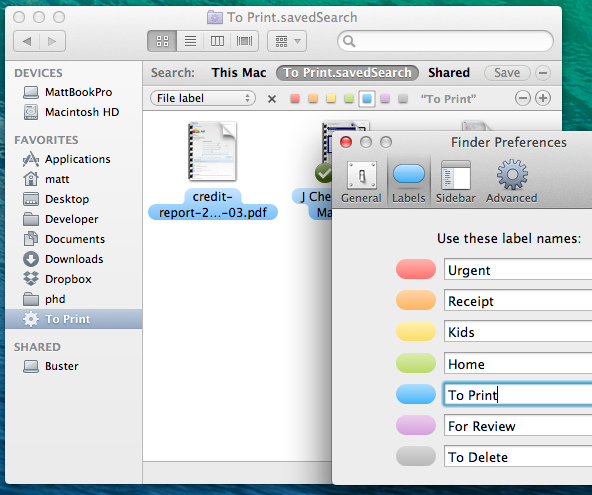Remove the File label criteria row
This screenshot has width=592, height=495.
[523, 98]
